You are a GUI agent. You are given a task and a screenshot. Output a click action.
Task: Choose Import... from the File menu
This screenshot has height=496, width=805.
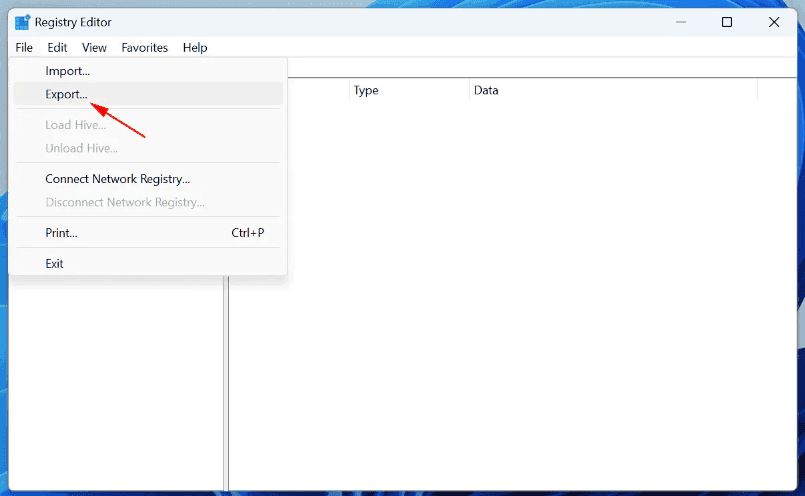pos(148,71)
